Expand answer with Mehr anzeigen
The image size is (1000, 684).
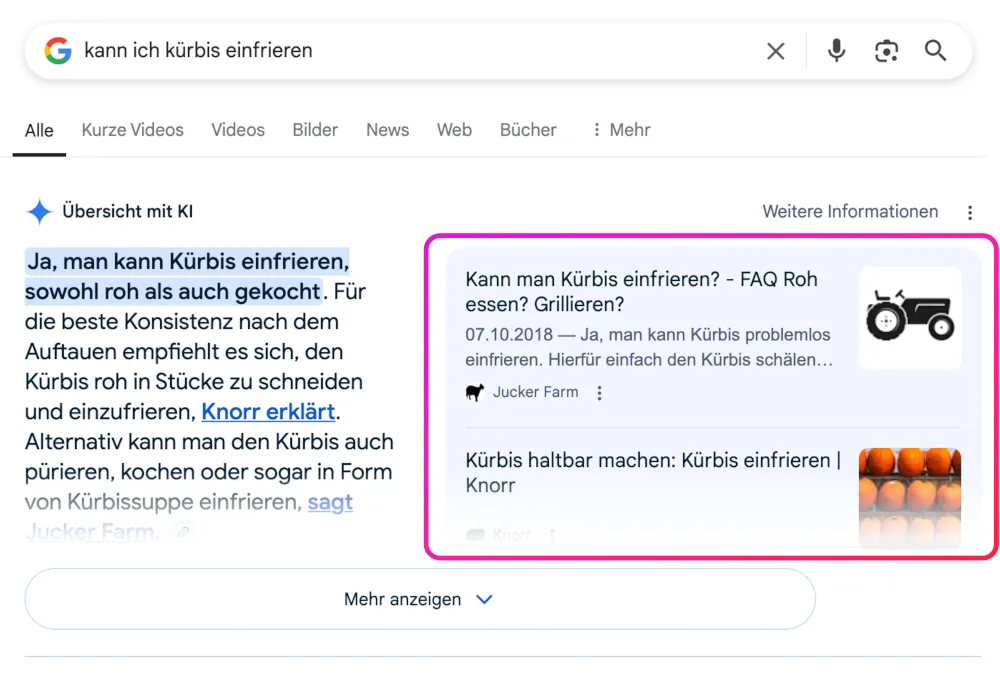[x=402, y=599]
